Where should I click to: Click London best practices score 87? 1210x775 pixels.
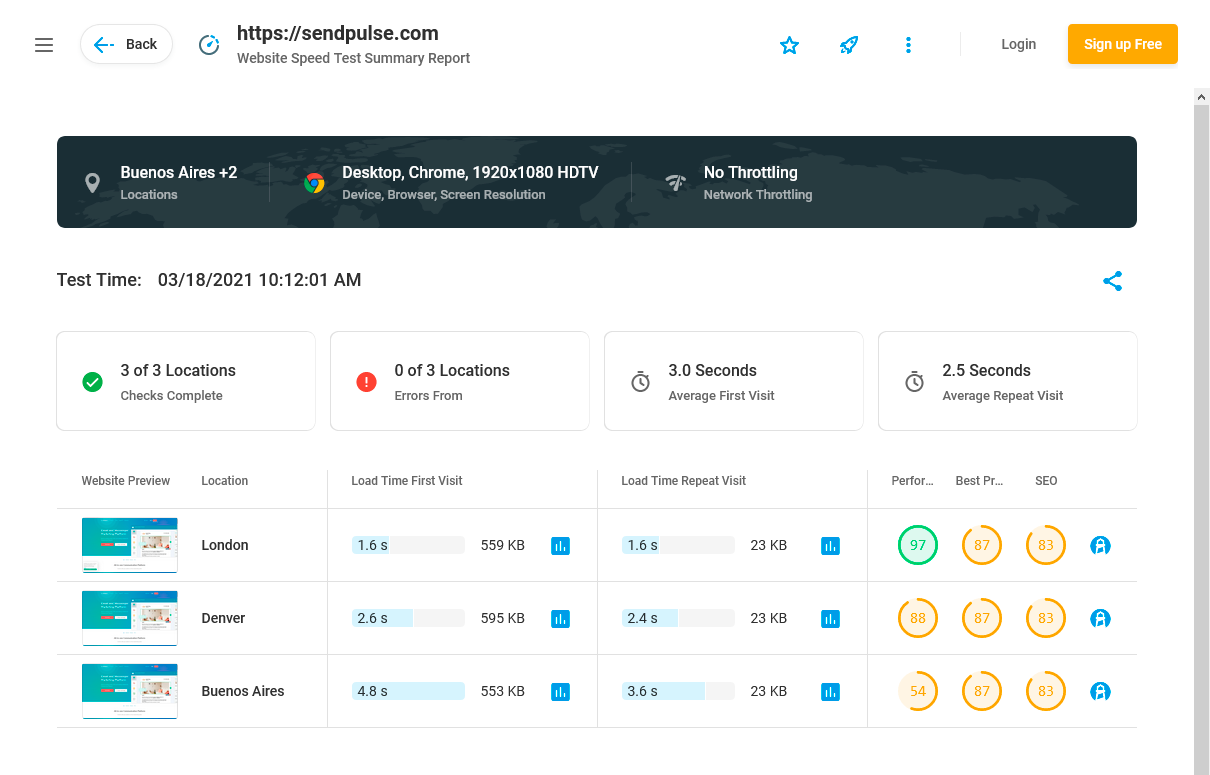pos(982,545)
